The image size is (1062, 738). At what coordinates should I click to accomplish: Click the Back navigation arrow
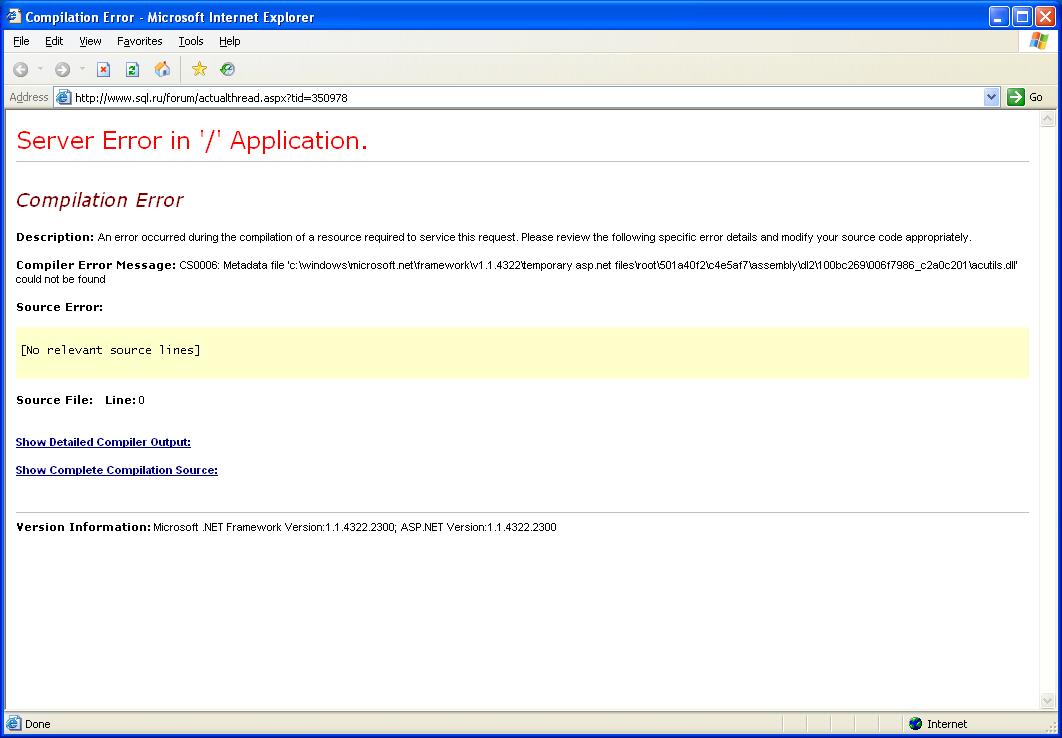(x=20, y=69)
